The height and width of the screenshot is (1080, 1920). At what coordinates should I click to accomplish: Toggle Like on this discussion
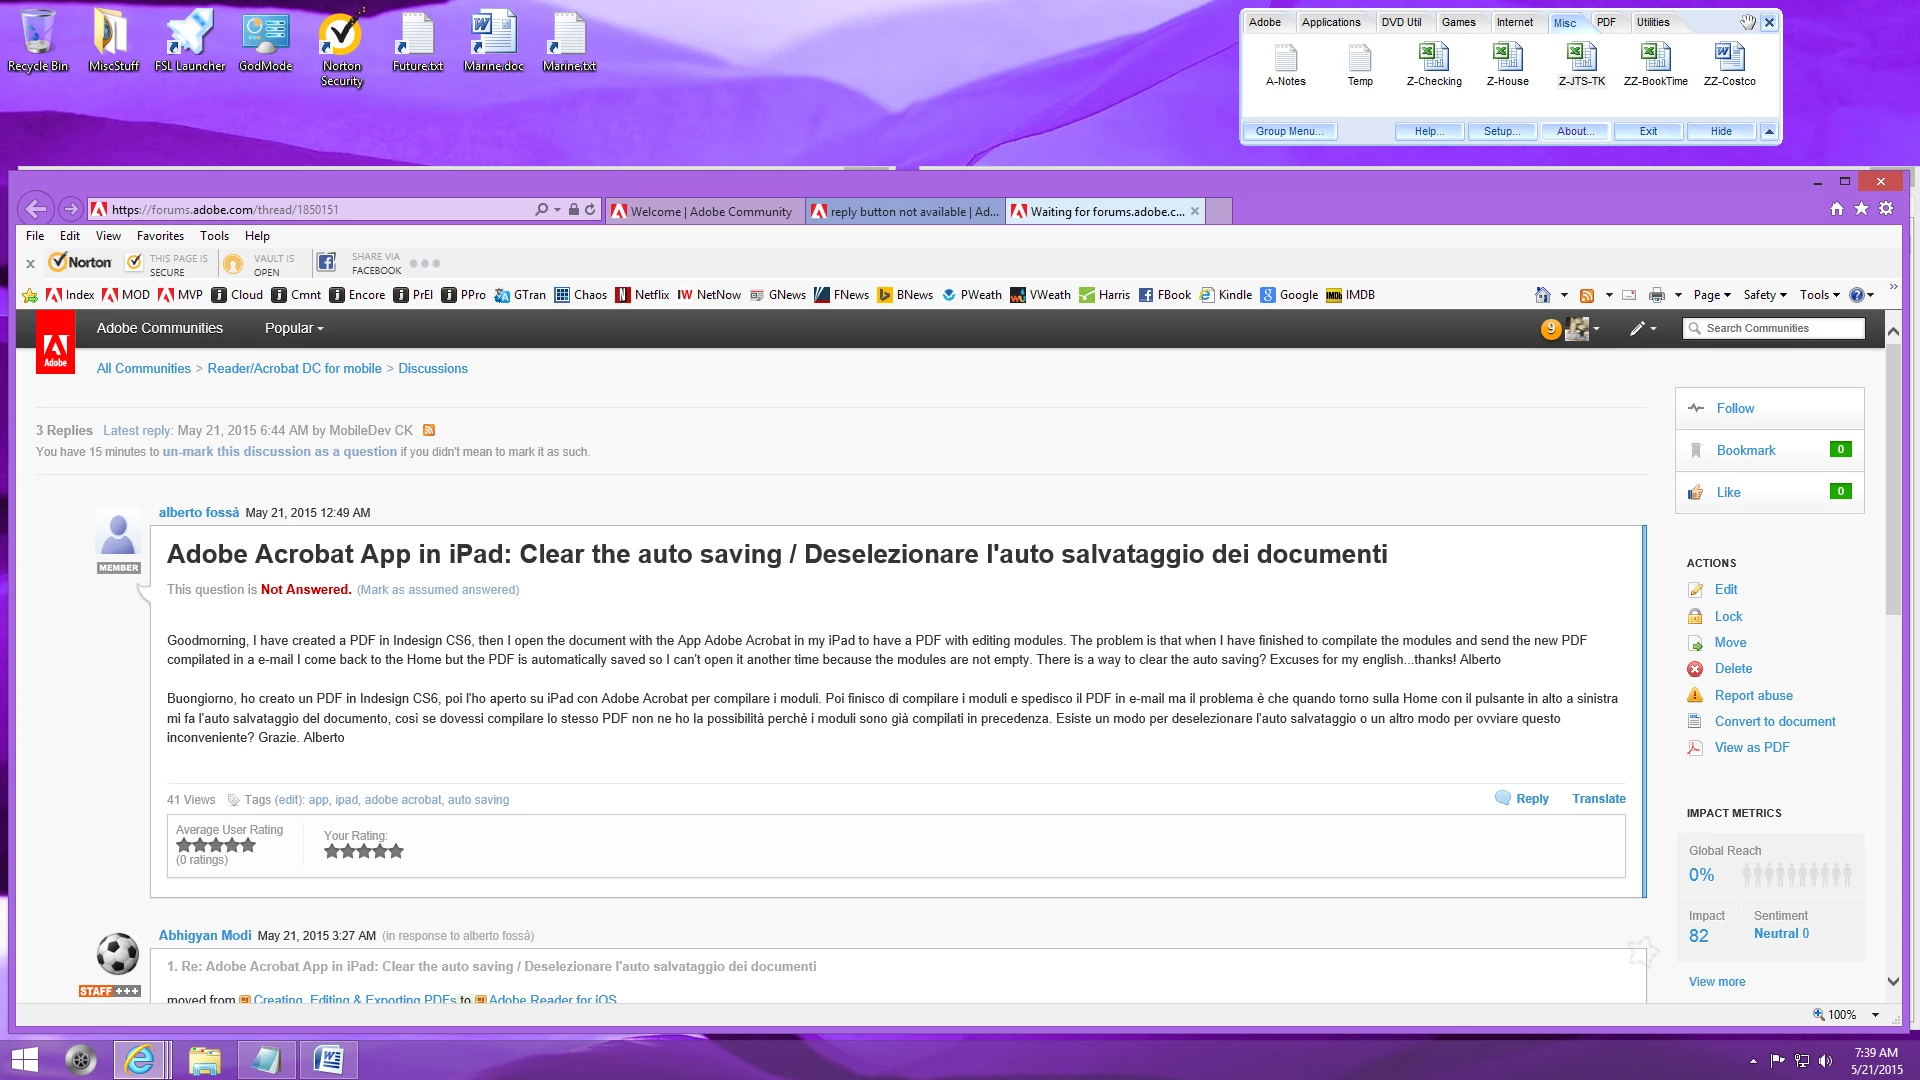[1728, 492]
